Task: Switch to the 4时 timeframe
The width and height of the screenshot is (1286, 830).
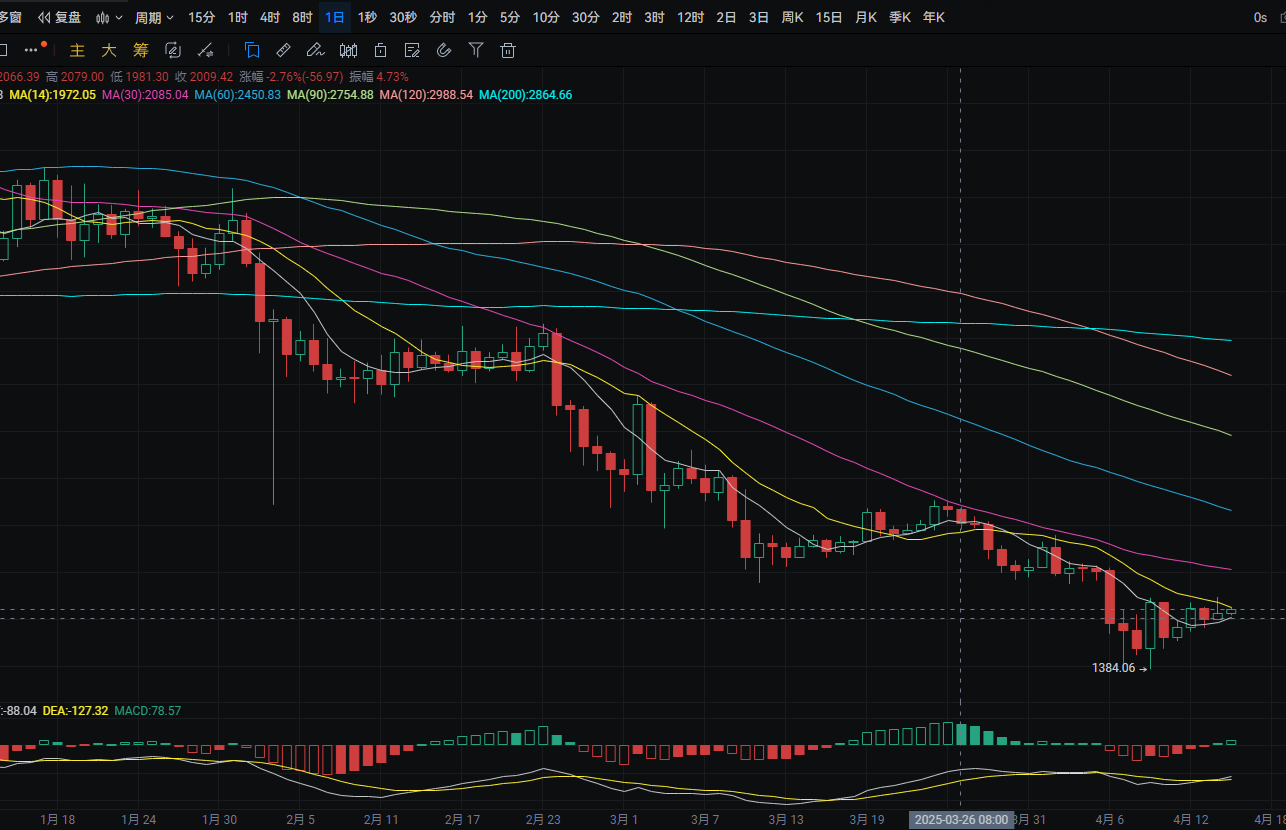Action: [x=270, y=17]
